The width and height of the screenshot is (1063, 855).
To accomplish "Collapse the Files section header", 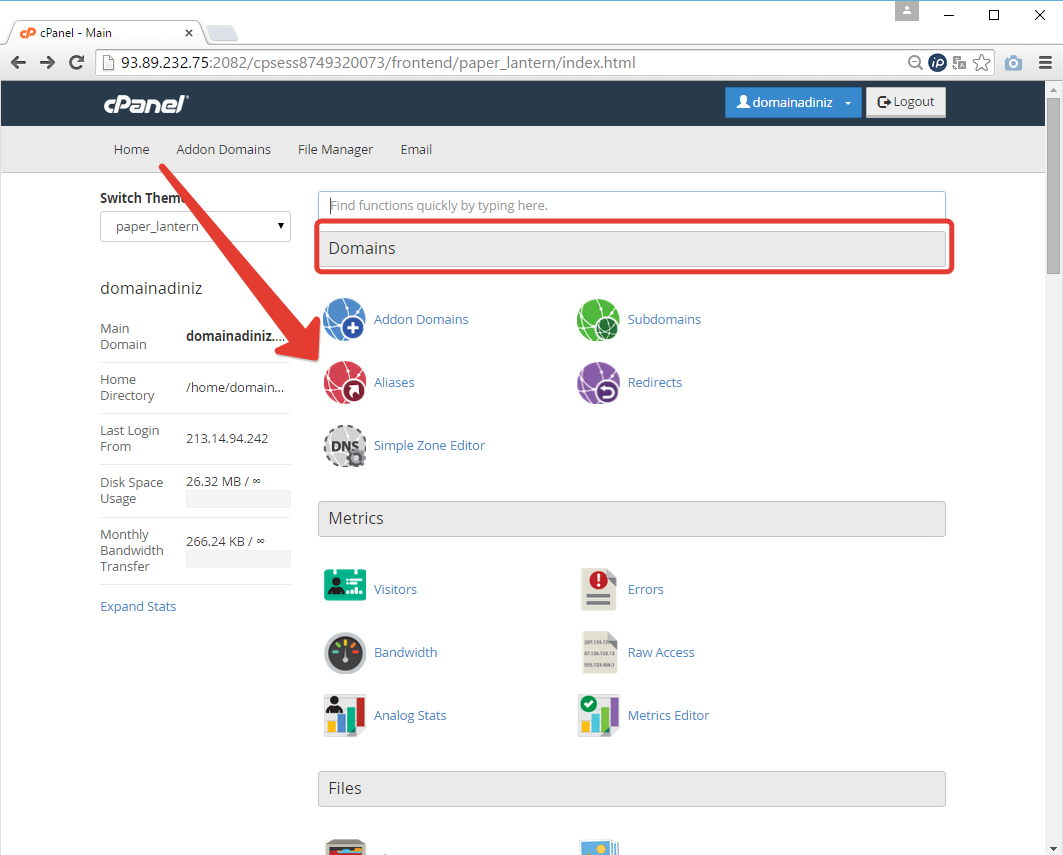I will 631,789.
